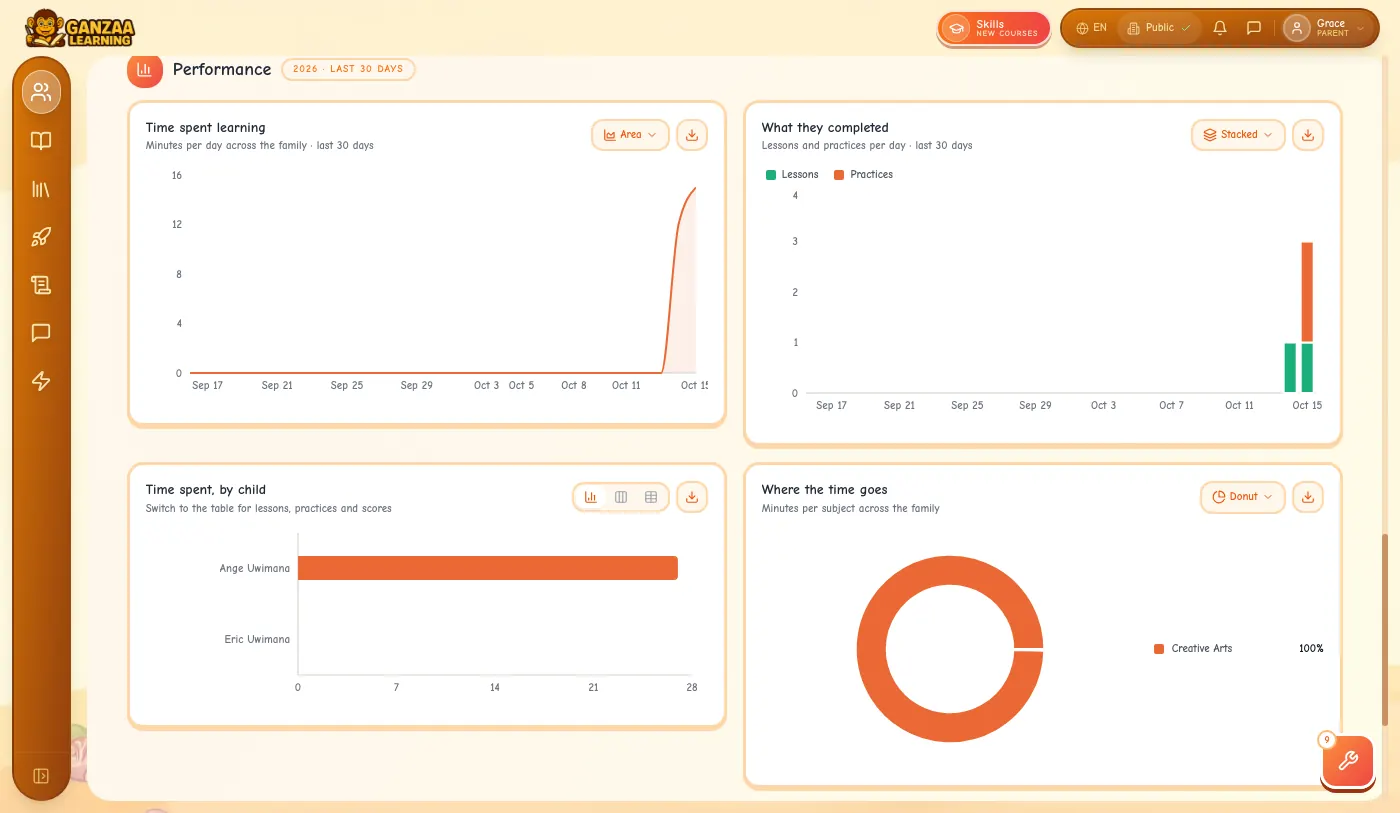Viewport: 1400px width, 813px height.
Task: Click the "What they completed" heading
Action: (x=825, y=128)
